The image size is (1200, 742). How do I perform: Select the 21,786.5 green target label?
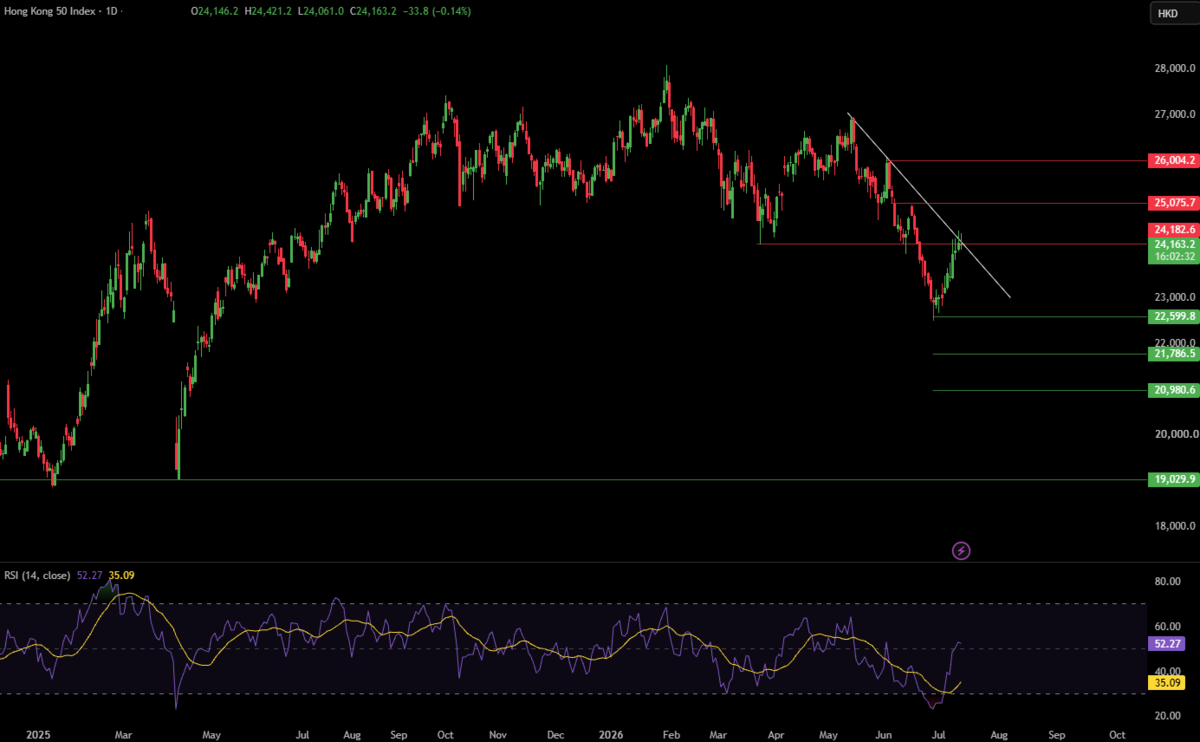pyautogui.click(x=1174, y=353)
